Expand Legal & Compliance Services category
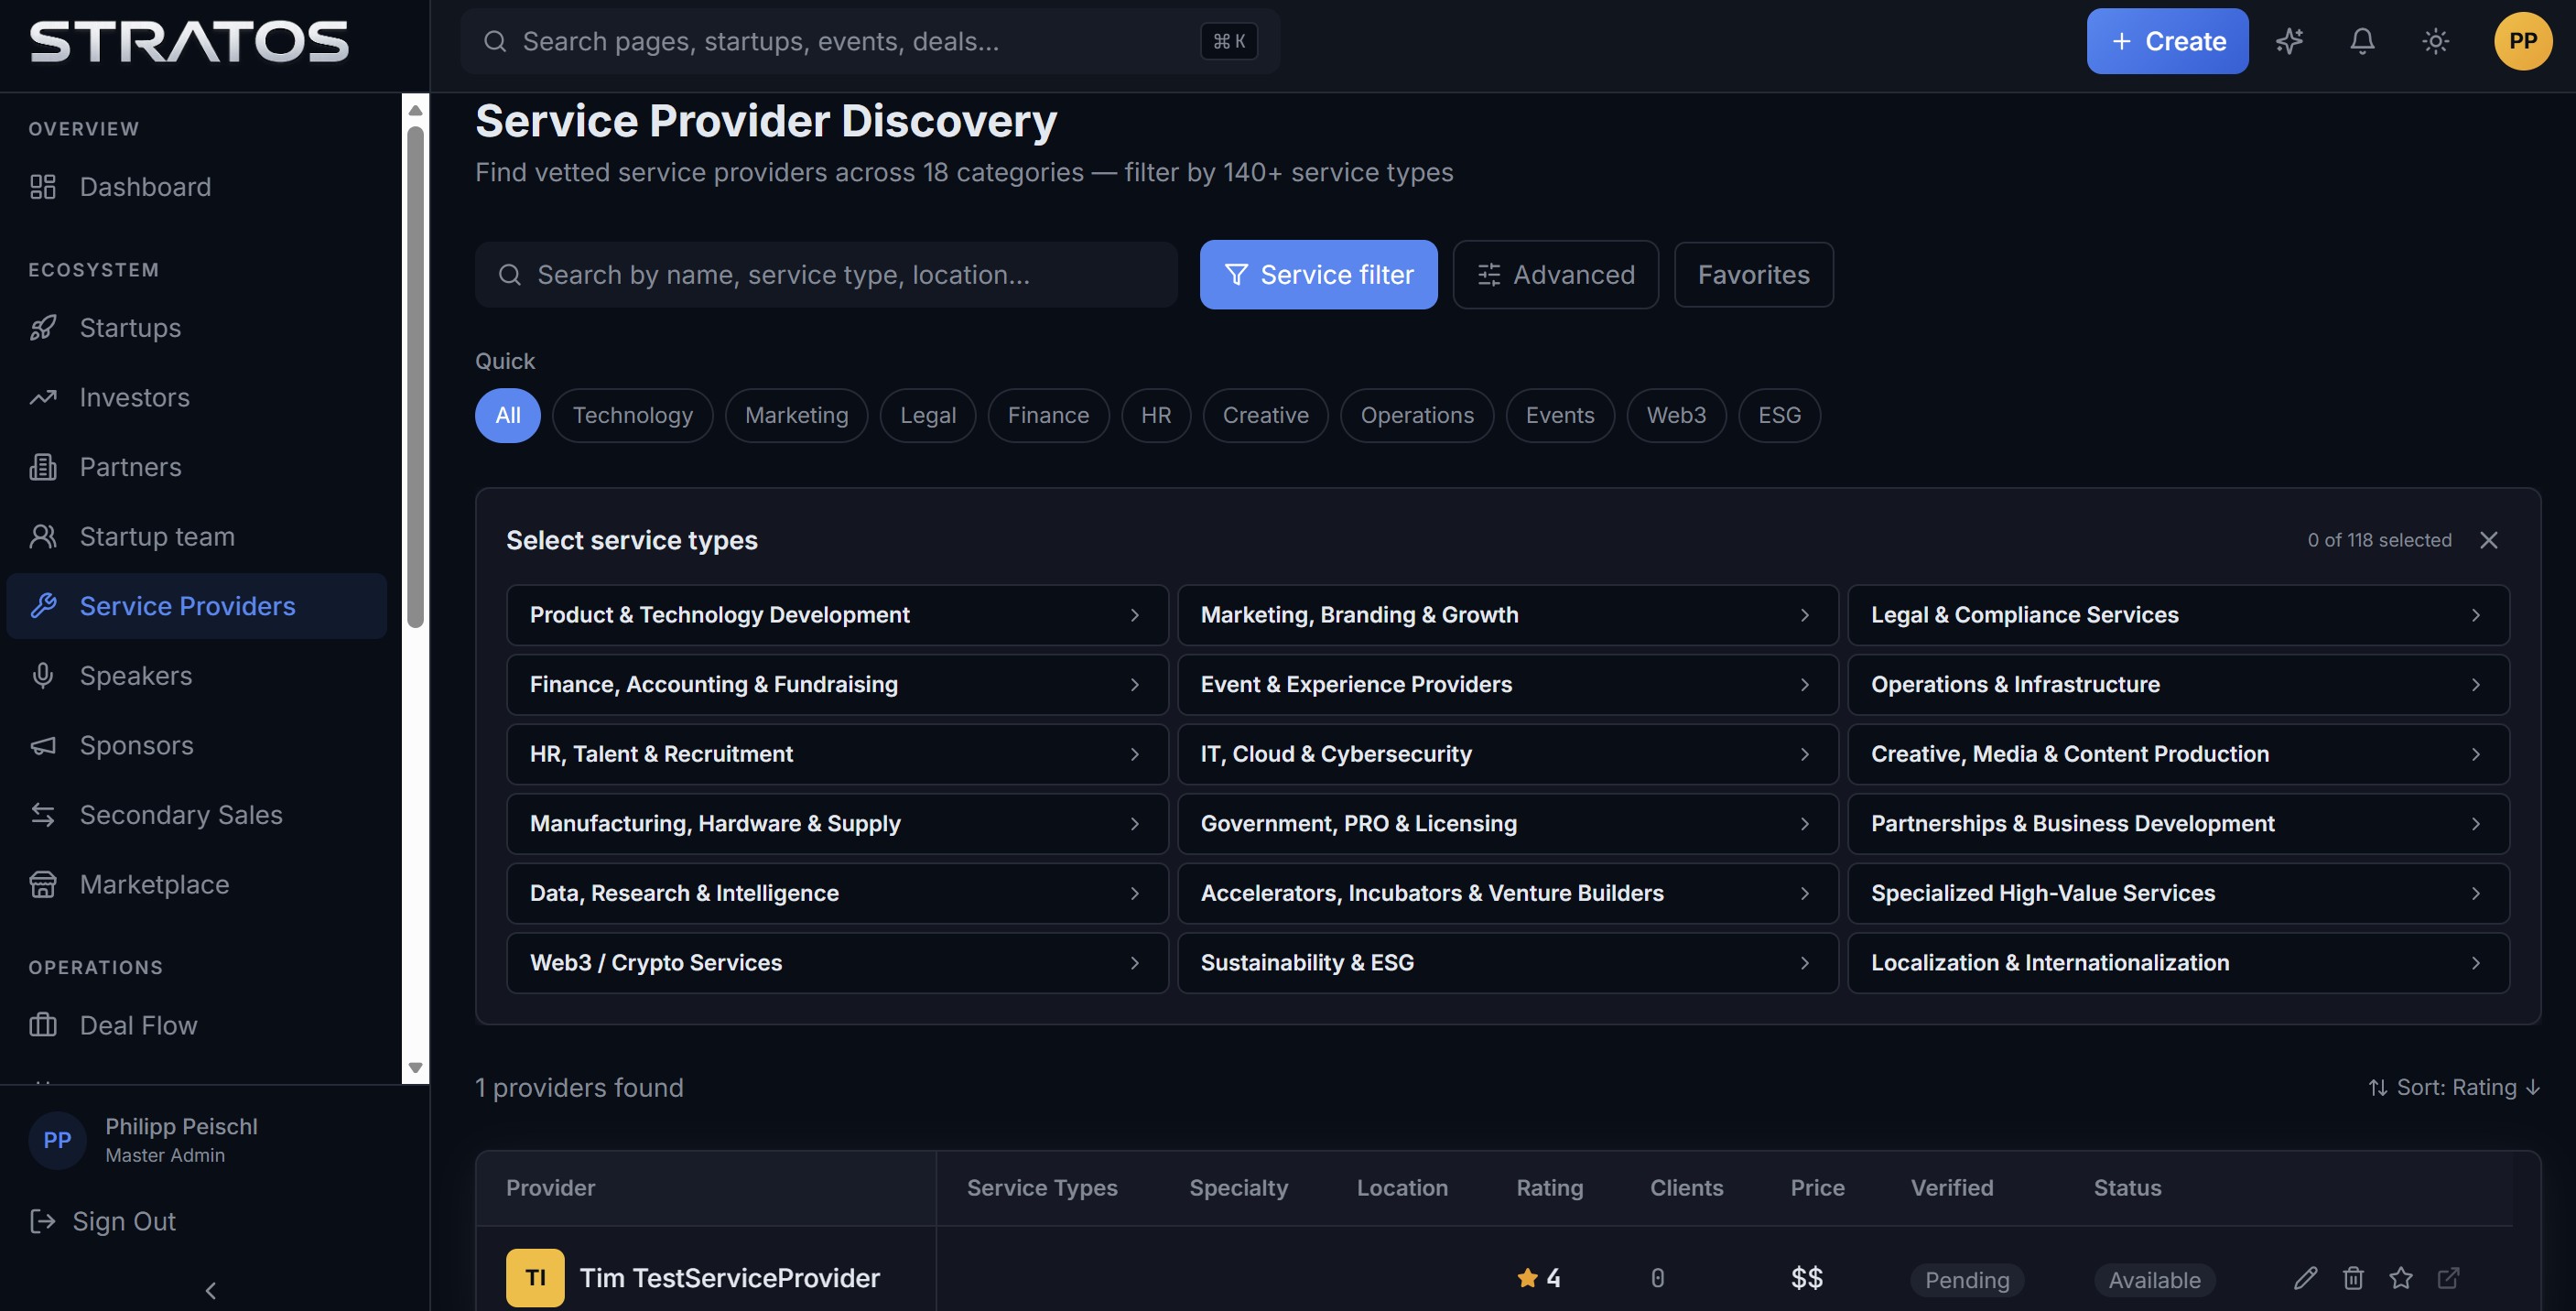Image resolution: width=2576 pixels, height=1311 pixels. tap(2178, 615)
